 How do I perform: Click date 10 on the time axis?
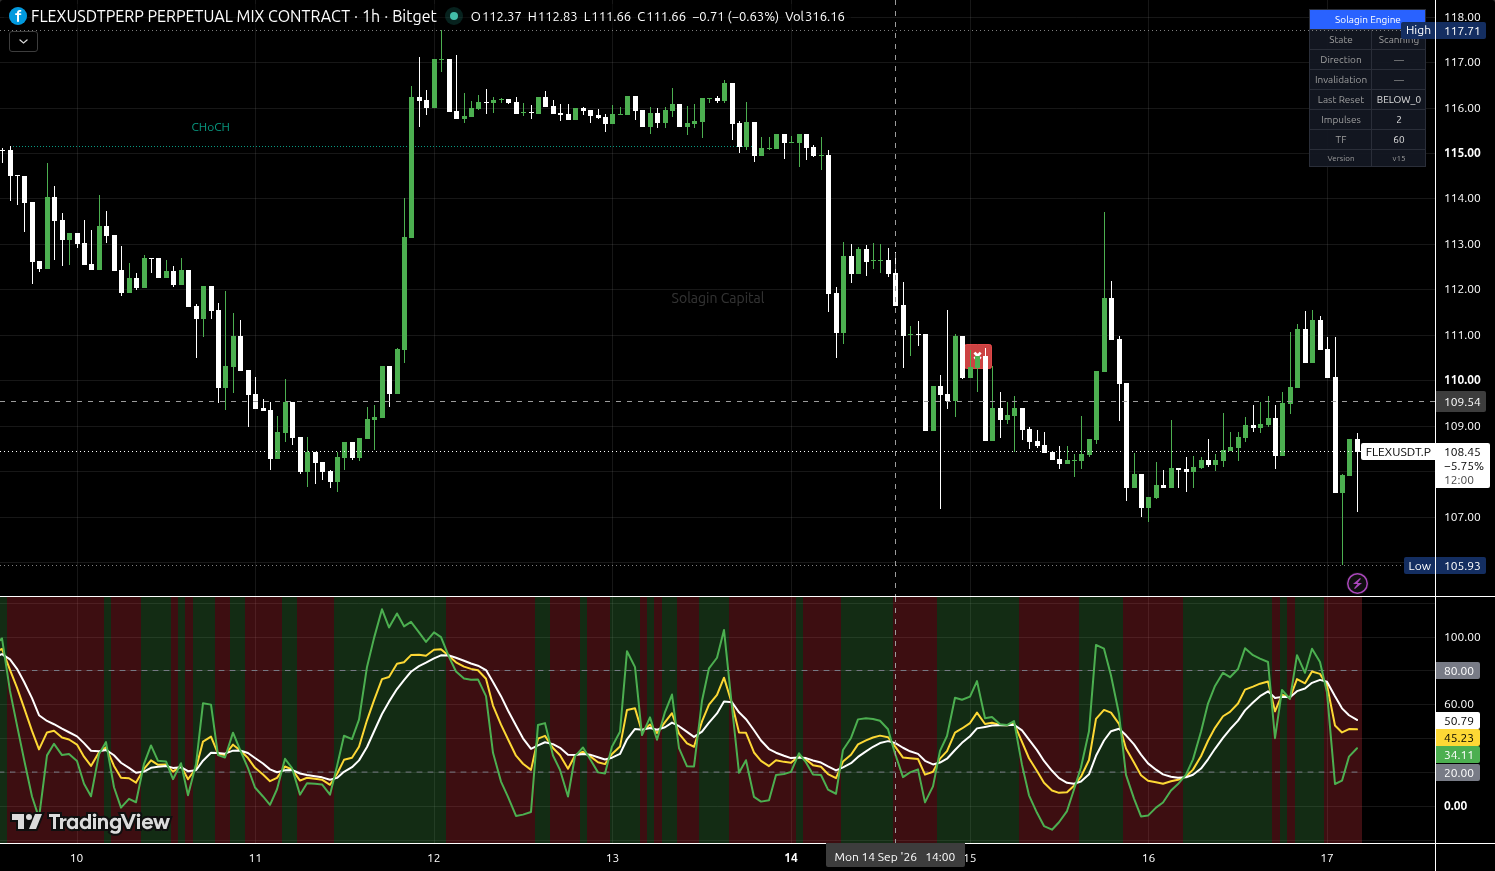pos(77,858)
